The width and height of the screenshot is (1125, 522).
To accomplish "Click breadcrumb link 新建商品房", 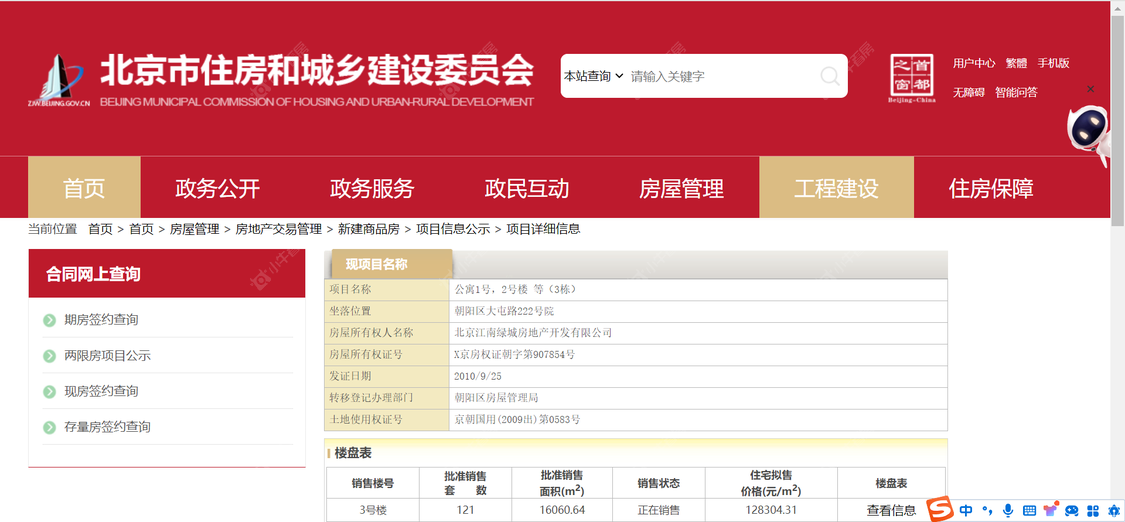I will click(x=369, y=229).
